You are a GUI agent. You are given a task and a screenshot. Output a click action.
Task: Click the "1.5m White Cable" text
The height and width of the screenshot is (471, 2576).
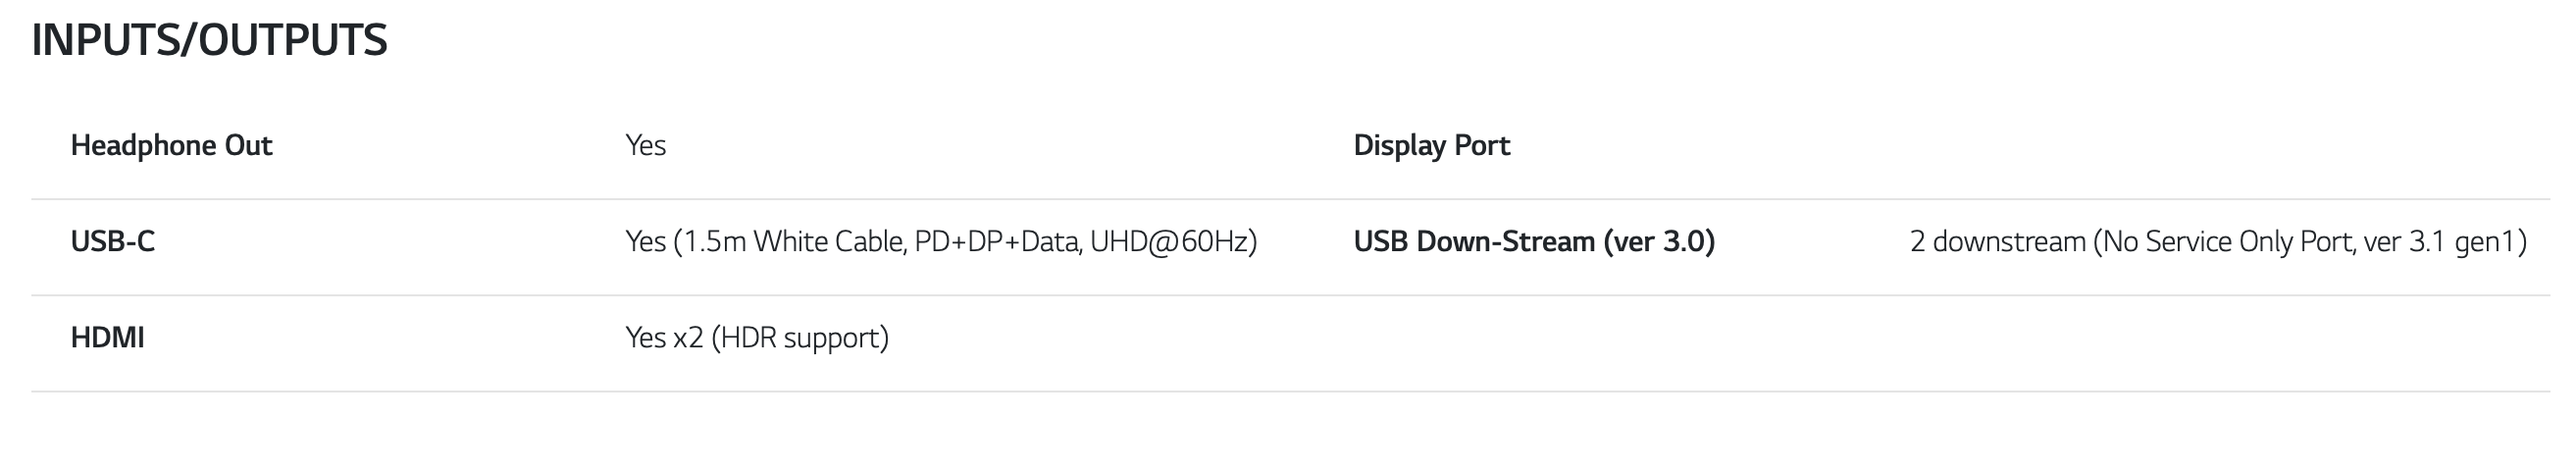793,242
